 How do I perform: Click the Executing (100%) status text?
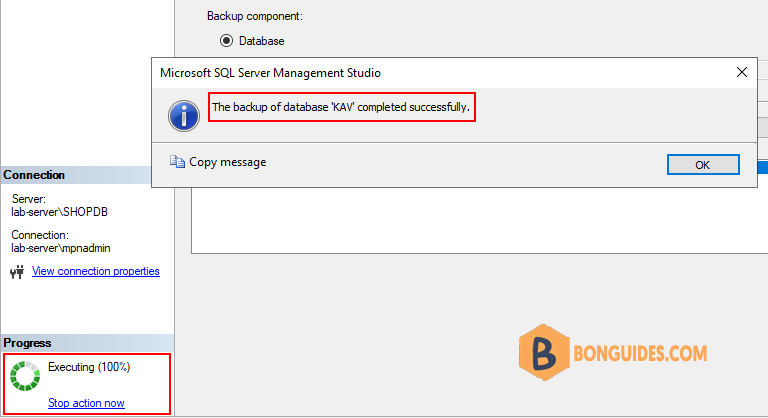(89, 367)
